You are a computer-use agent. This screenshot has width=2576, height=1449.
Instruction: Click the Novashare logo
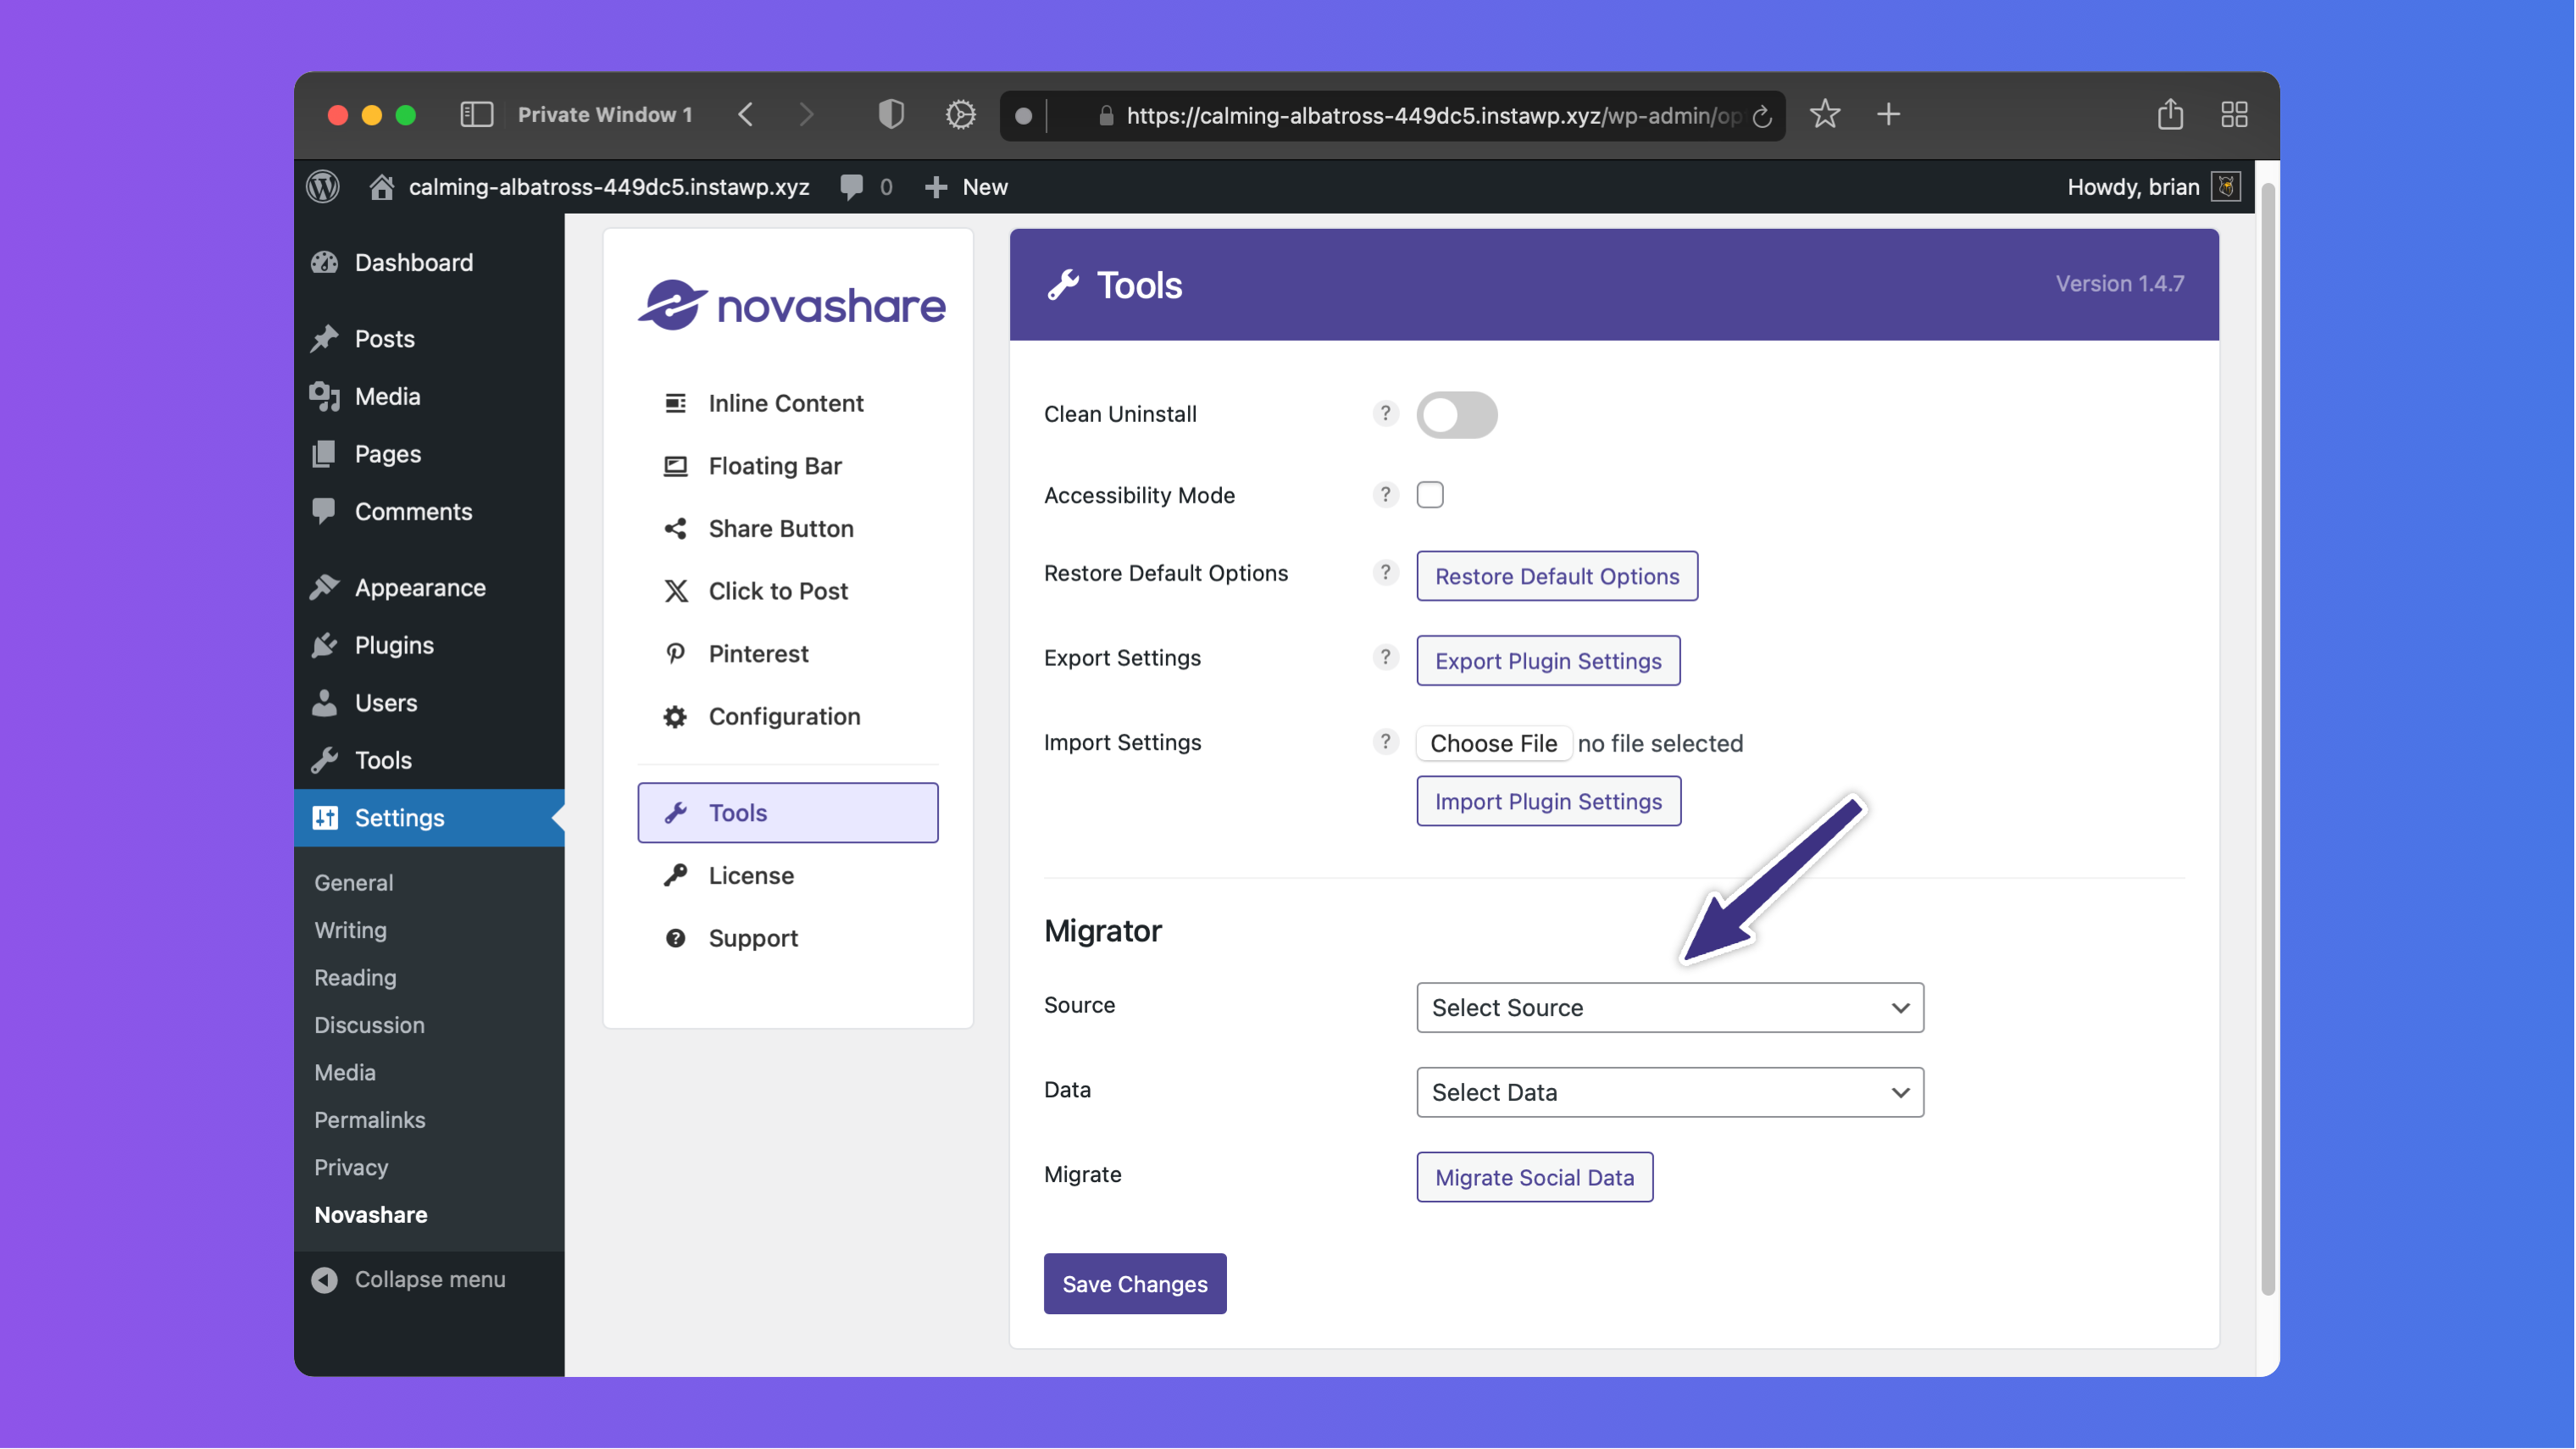791,304
